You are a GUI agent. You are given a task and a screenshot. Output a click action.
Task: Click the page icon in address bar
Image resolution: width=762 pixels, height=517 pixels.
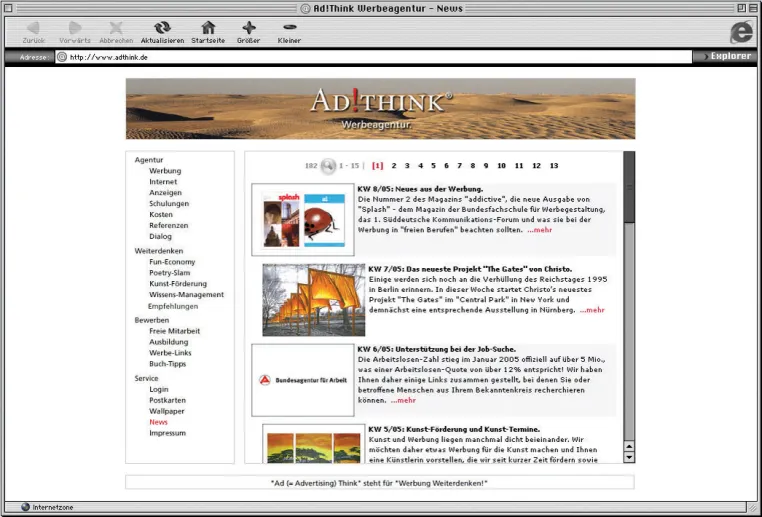tap(62, 57)
